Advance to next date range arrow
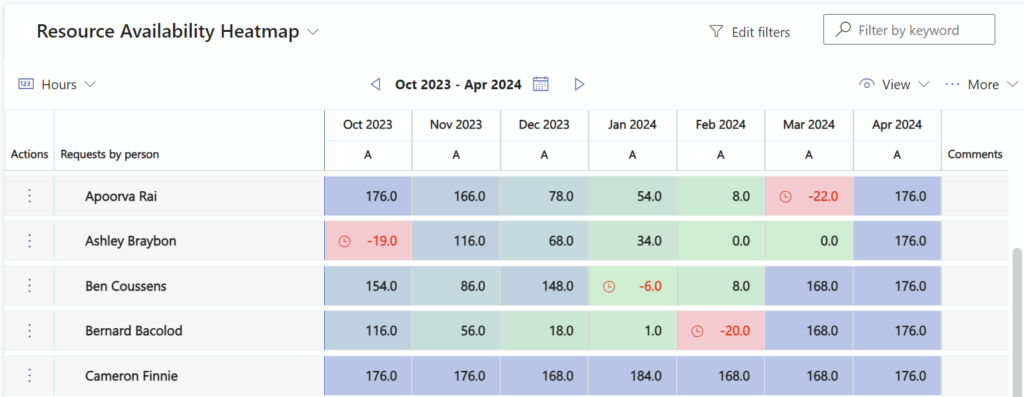This screenshot has width=1024, height=397. 579,84
